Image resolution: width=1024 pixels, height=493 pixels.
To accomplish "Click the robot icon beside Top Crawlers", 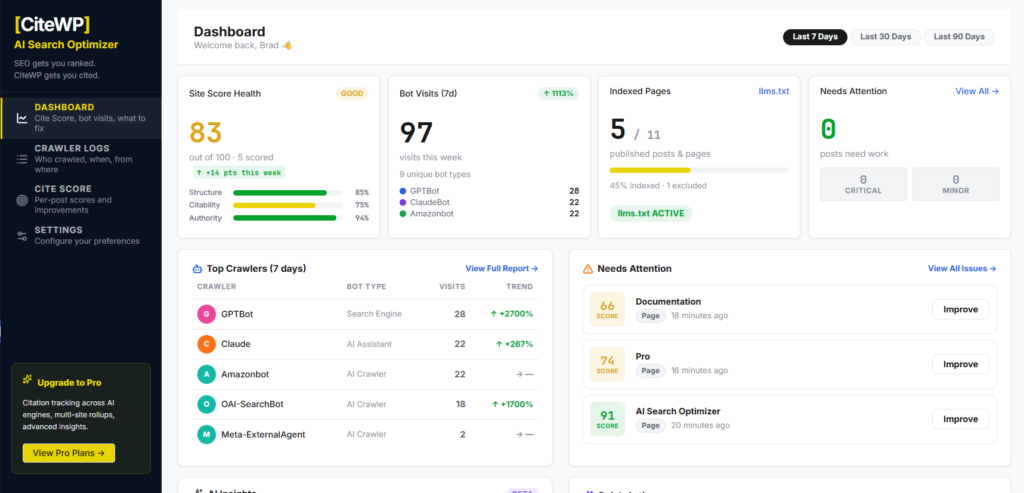I will [x=197, y=268].
